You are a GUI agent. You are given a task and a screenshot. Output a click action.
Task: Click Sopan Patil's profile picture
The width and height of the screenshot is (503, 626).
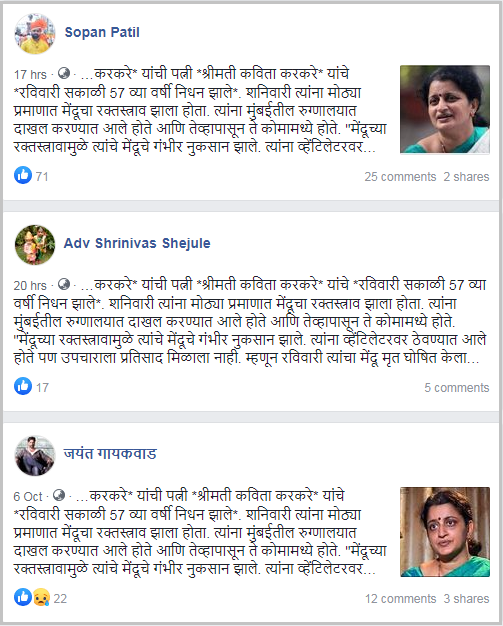[35, 34]
